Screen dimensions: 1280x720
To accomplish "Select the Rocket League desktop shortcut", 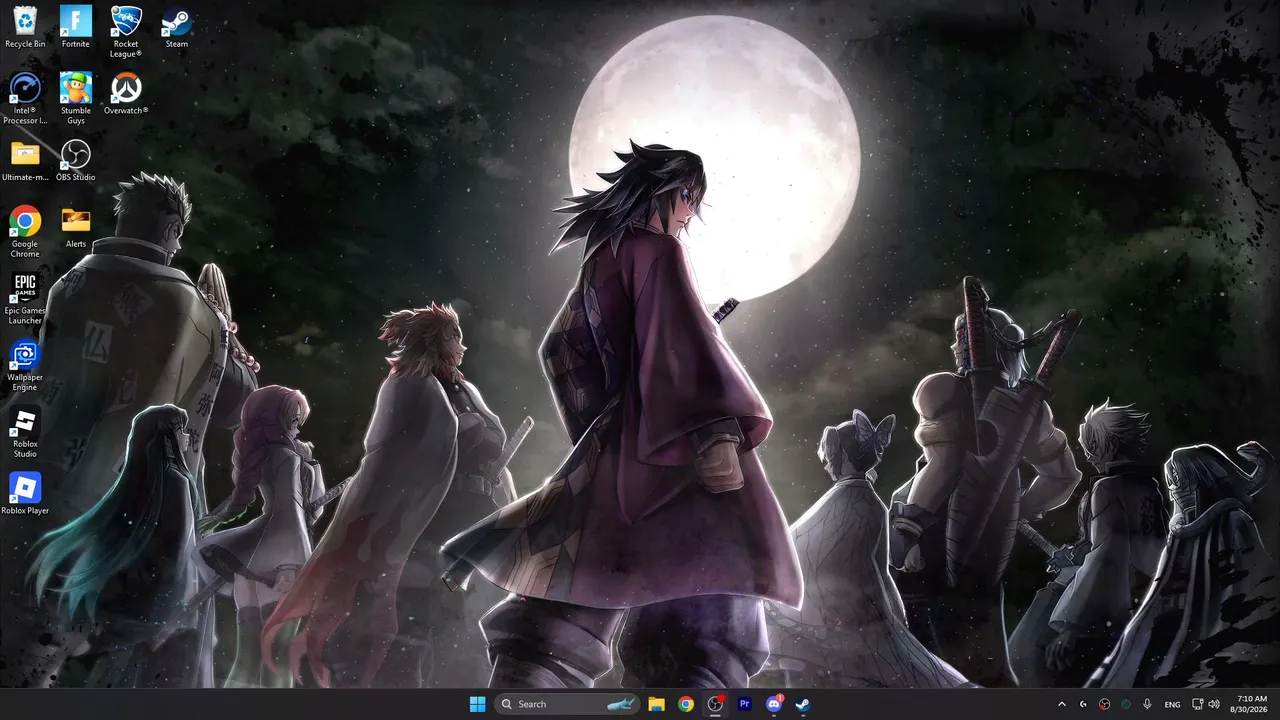I will pyautogui.click(x=126, y=32).
